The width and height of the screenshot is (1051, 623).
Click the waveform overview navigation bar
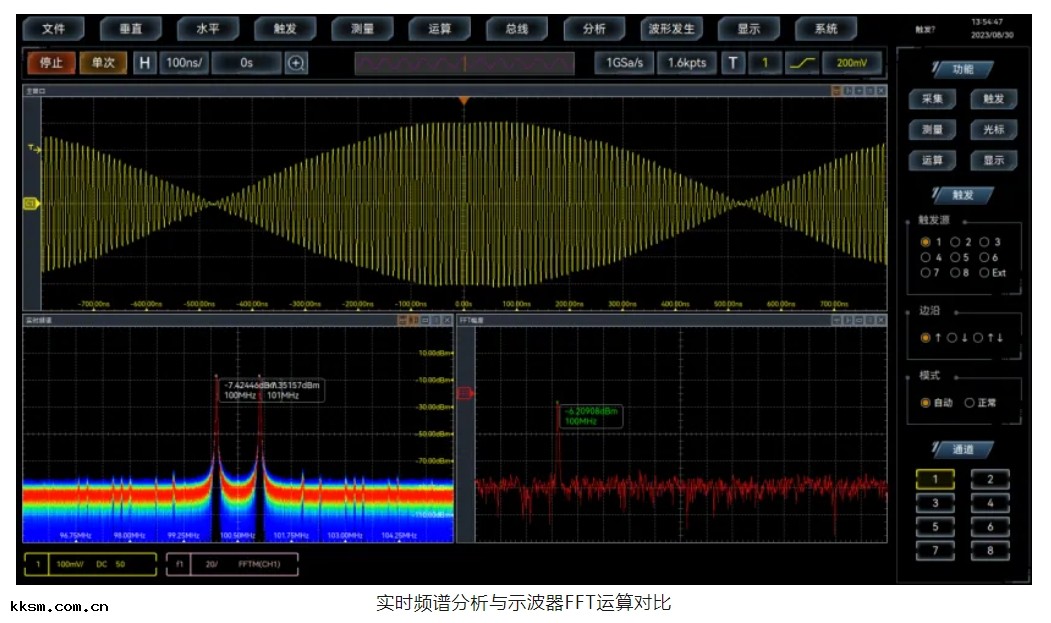[464, 63]
